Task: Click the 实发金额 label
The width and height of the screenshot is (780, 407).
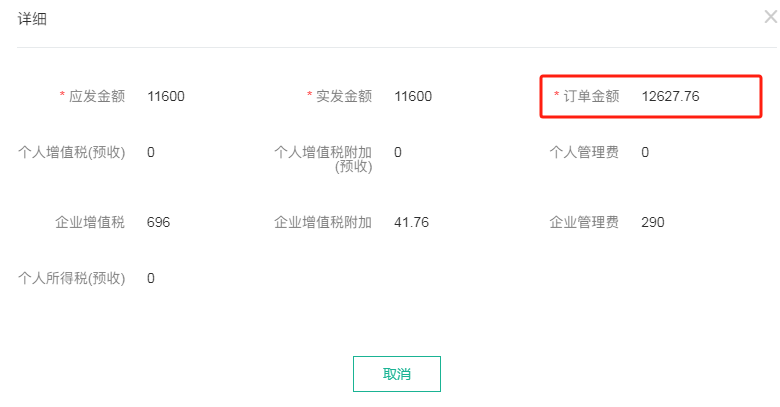Action: coord(343,97)
